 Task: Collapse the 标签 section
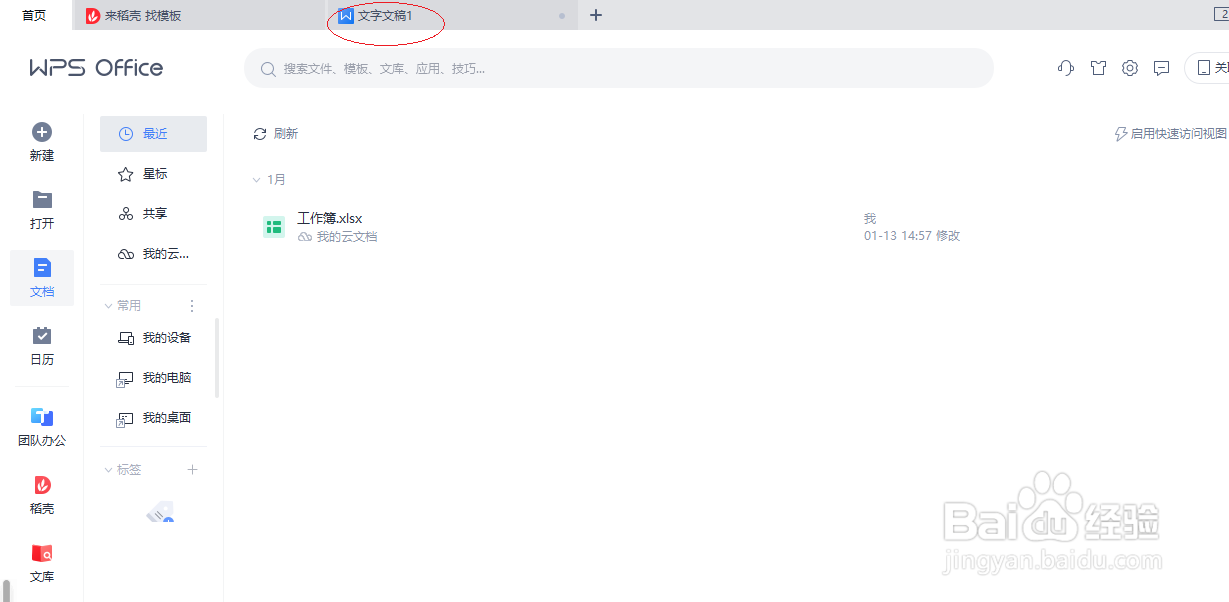[108, 469]
